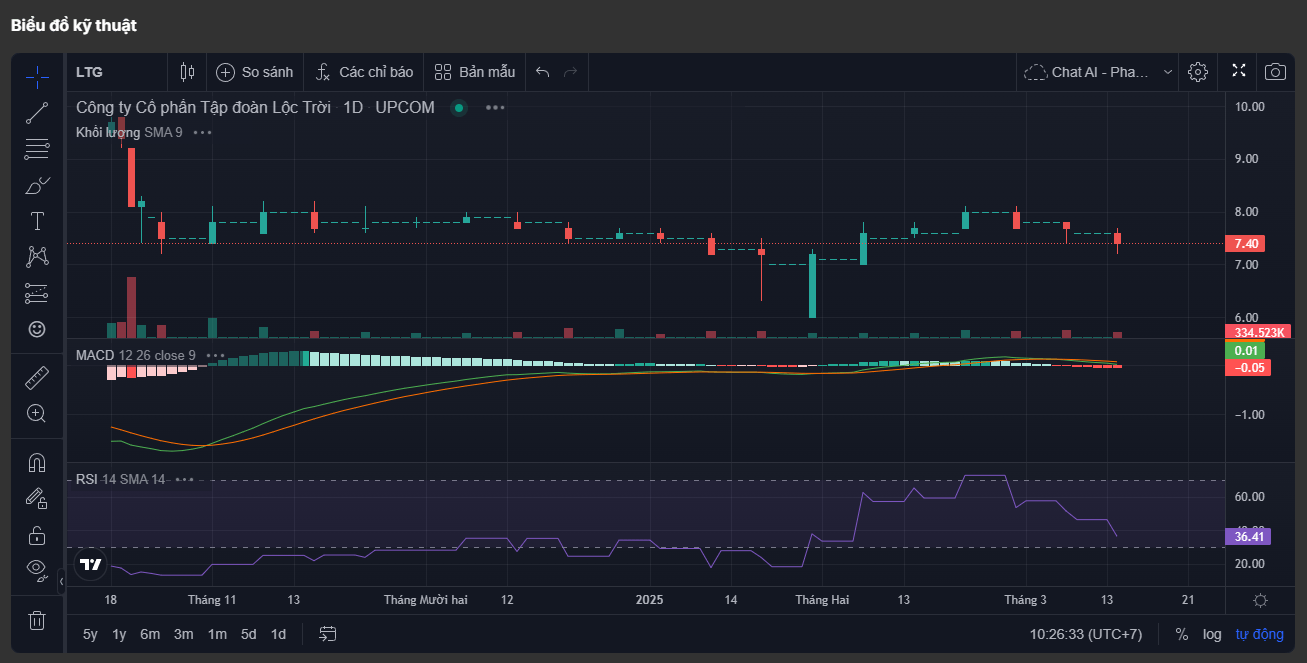Screen dimensions: 1307x663
Task: Click green market status dot indicator
Action: 459,107
